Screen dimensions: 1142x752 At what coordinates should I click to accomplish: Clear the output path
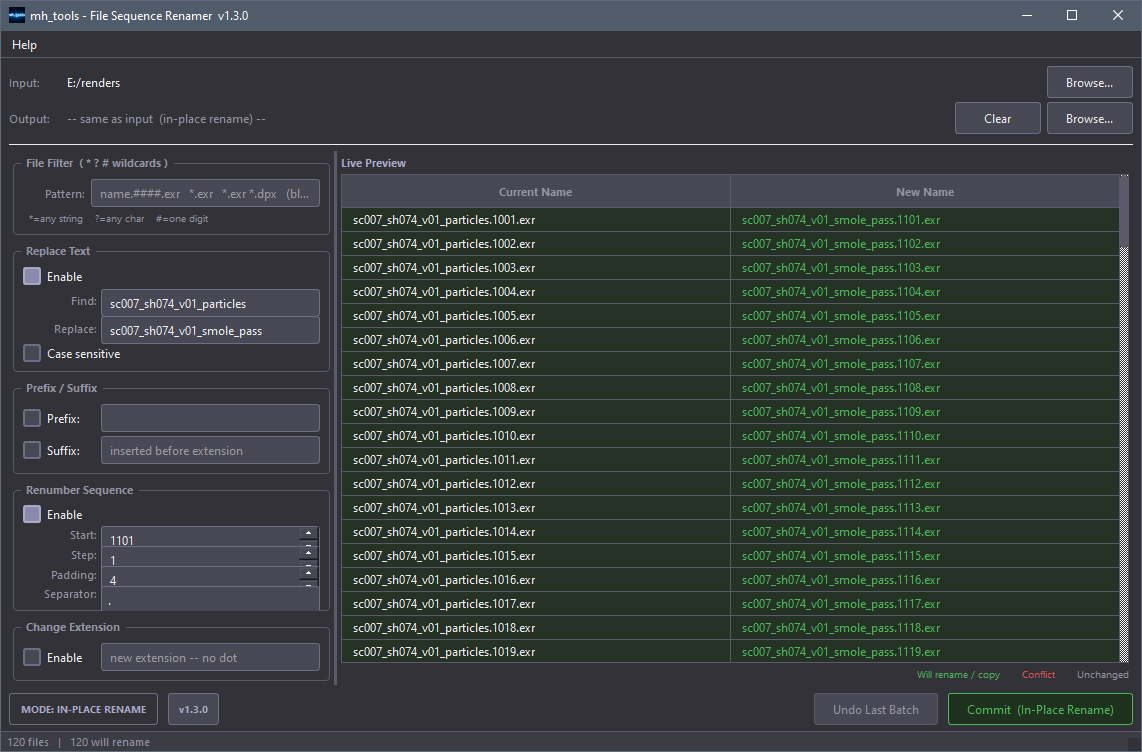click(x=997, y=119)
